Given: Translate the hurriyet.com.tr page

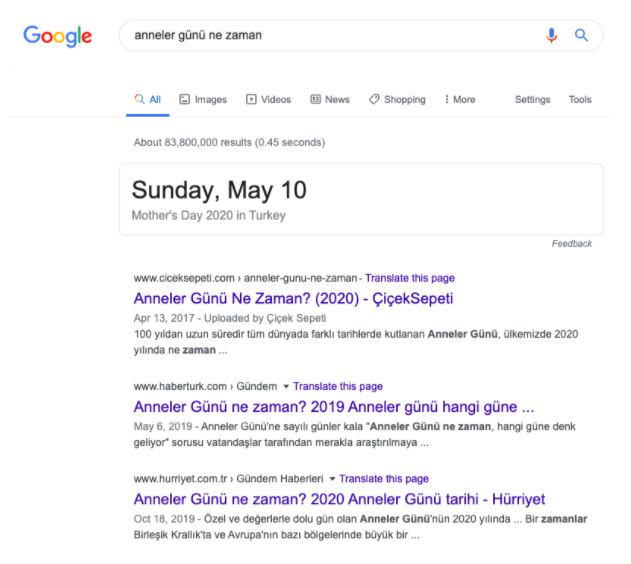Looking at the screenshot, I should (384, 479).
